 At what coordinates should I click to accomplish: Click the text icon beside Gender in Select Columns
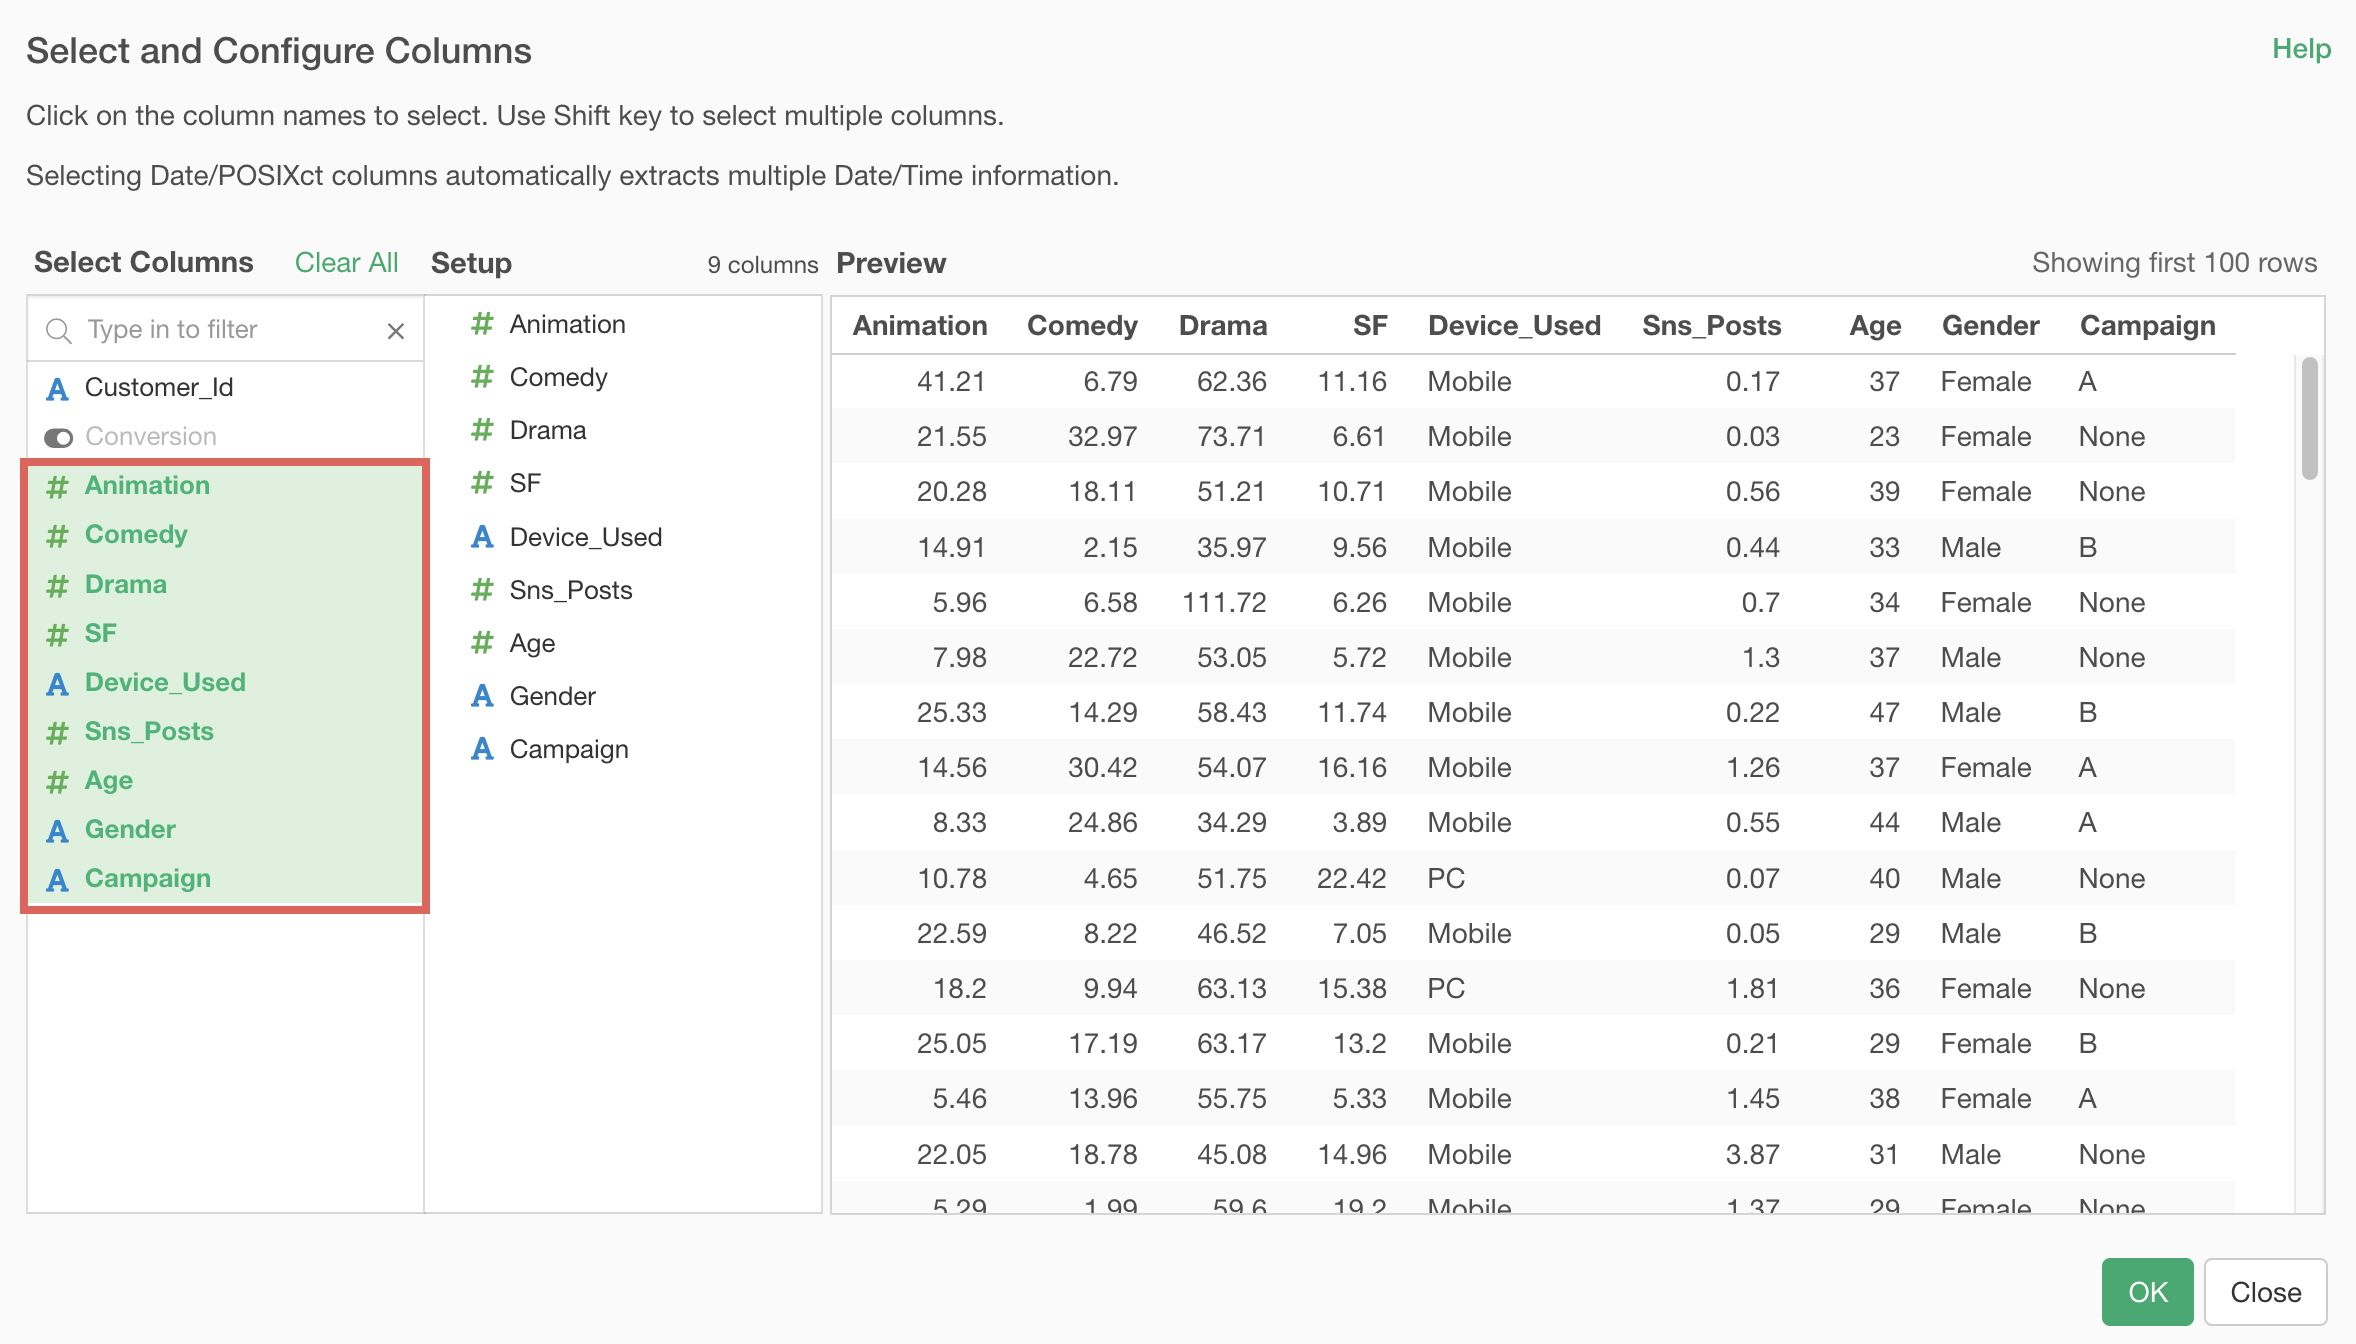(58, 831)
